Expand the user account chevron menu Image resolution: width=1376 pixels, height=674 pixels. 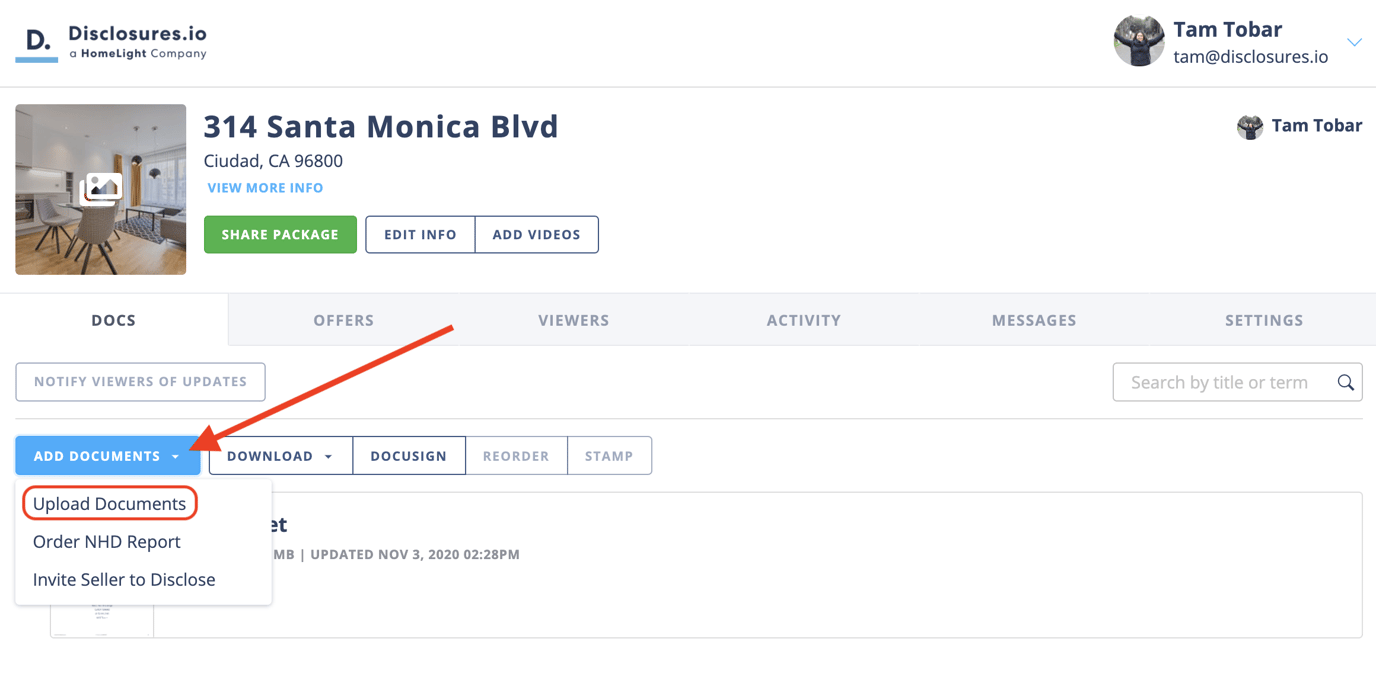click(x=1354, y=42)
